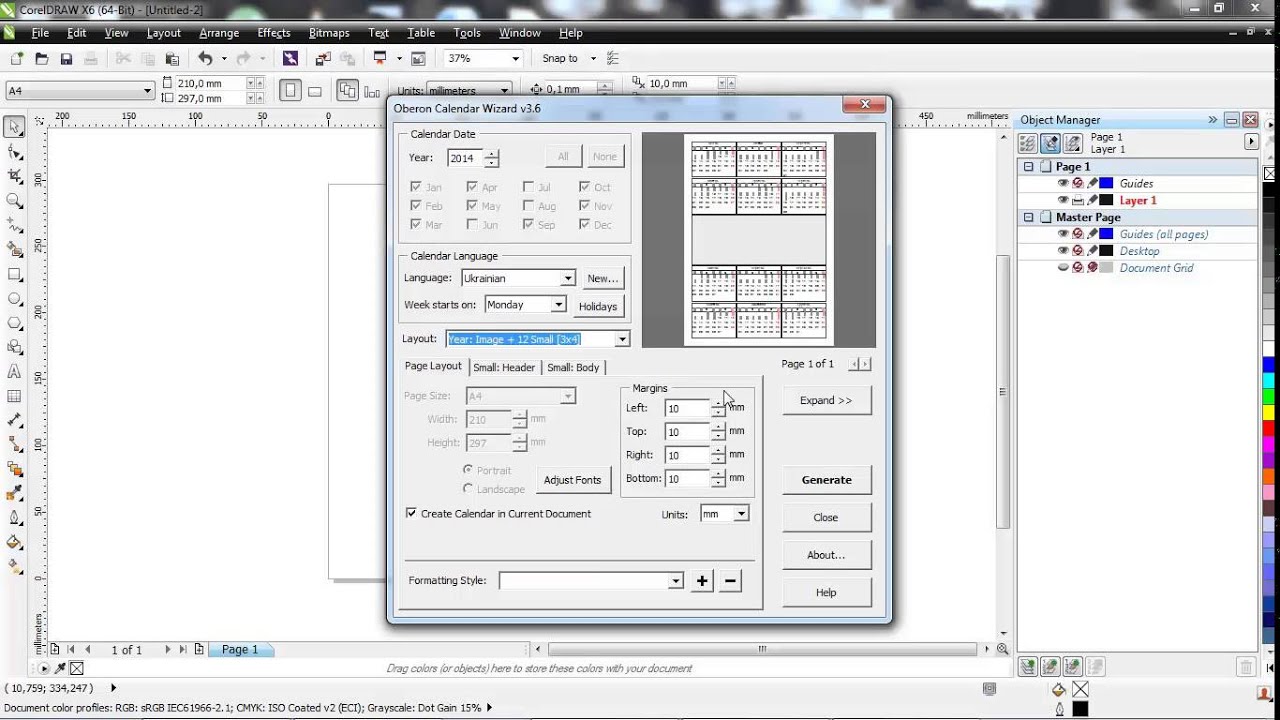Open the Margins Units mm dropdown
1280x720 pixels.
tap(741, 513)
